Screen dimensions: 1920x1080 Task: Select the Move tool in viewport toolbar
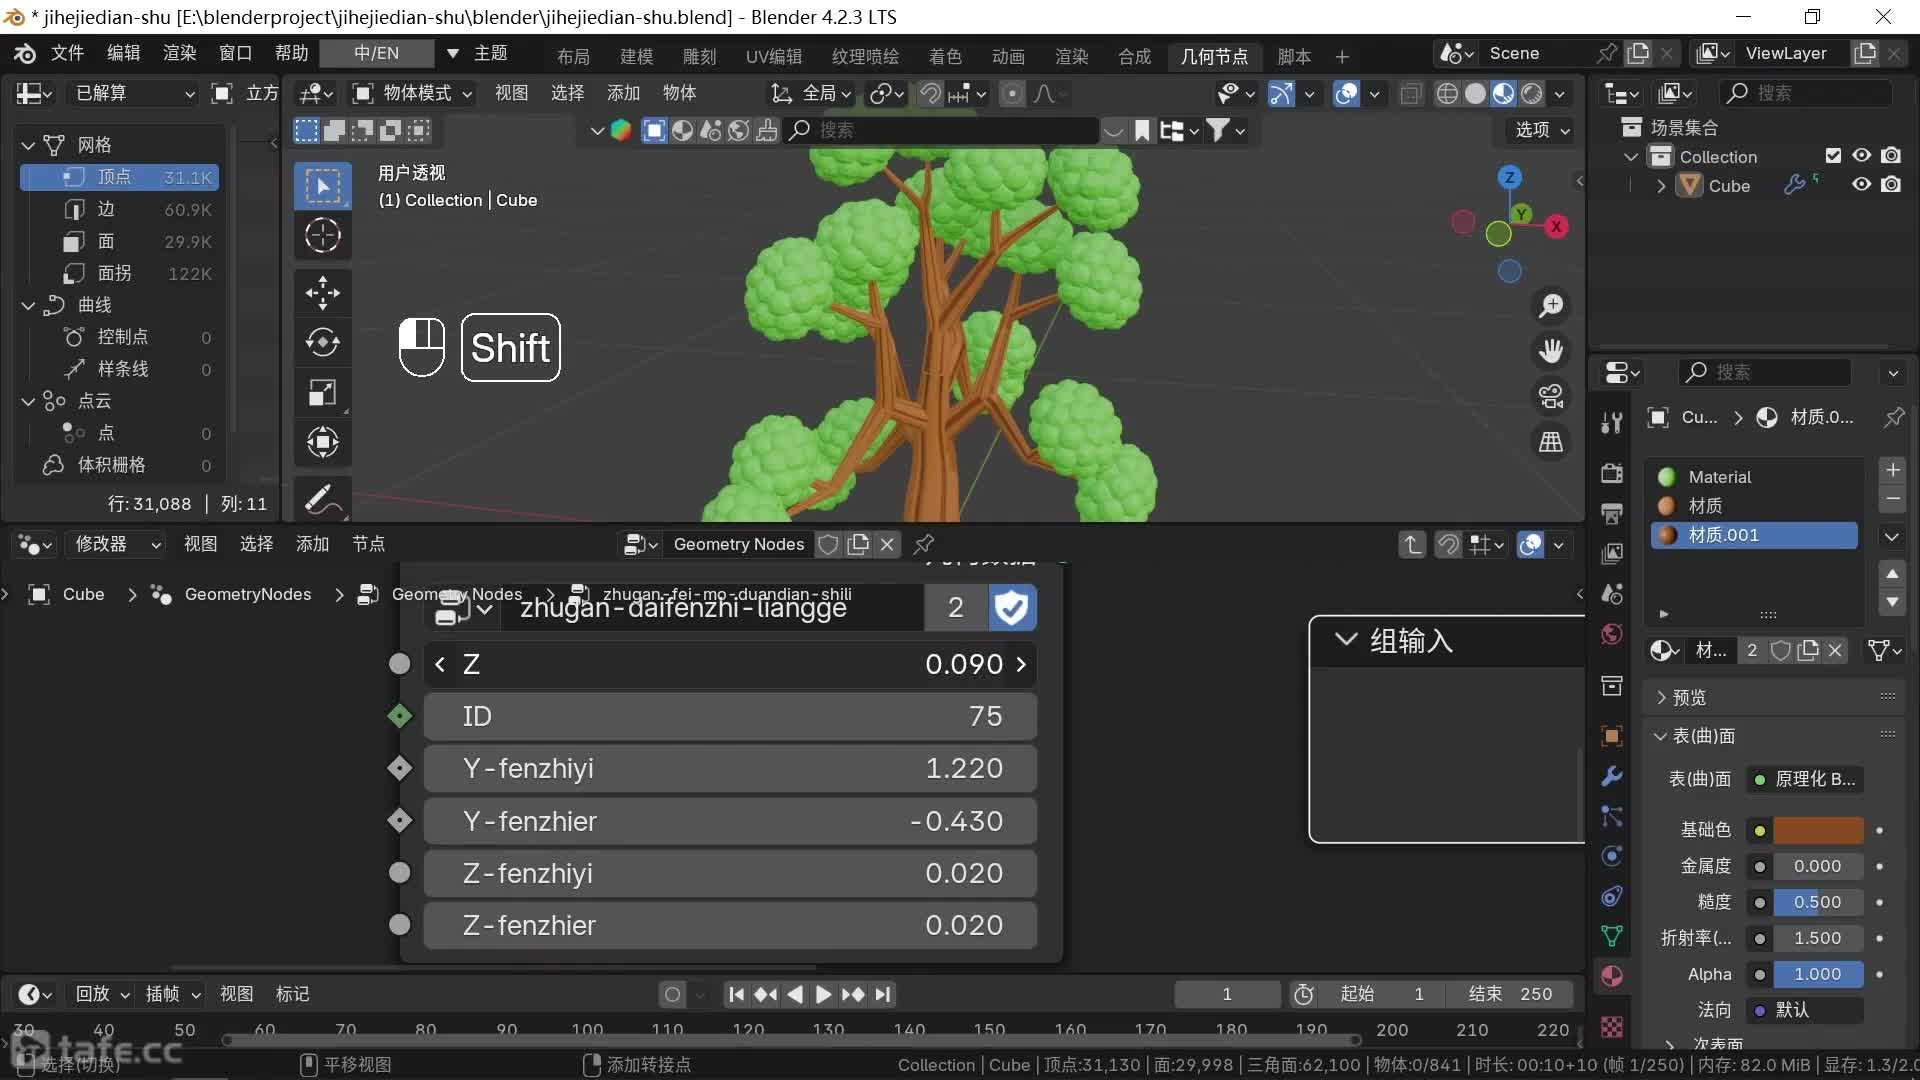[x=322, y=293]
